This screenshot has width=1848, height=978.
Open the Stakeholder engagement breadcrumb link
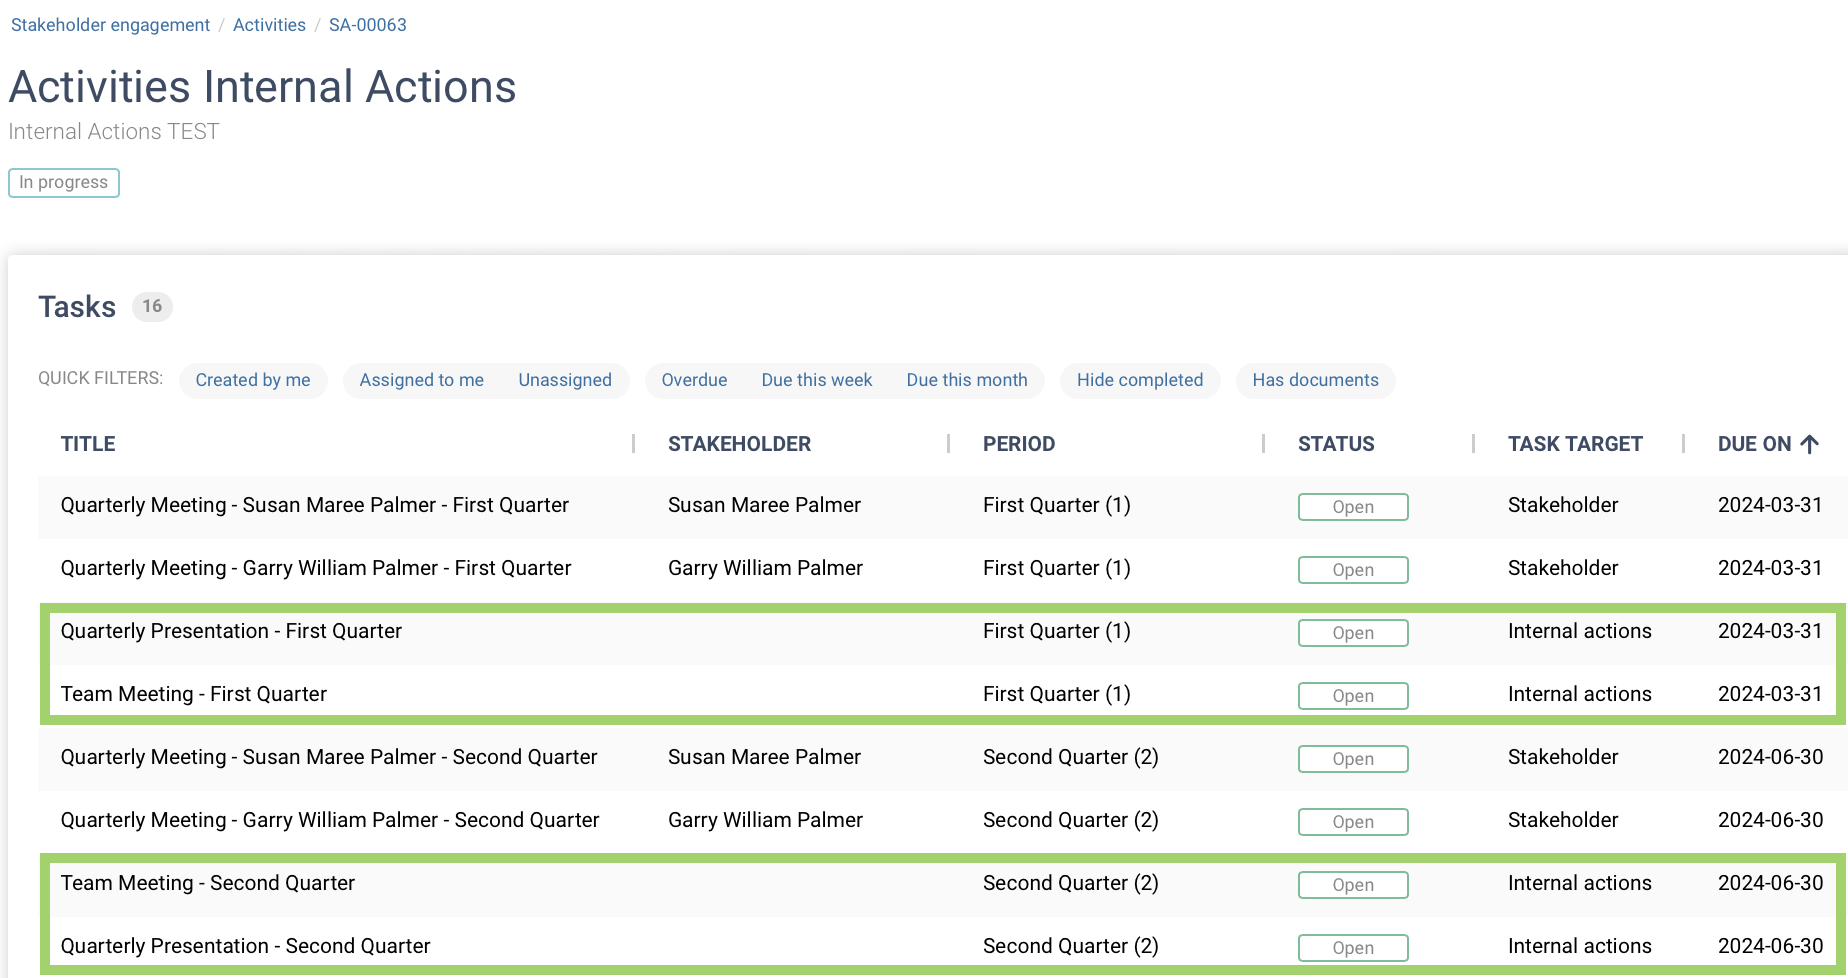110,25
